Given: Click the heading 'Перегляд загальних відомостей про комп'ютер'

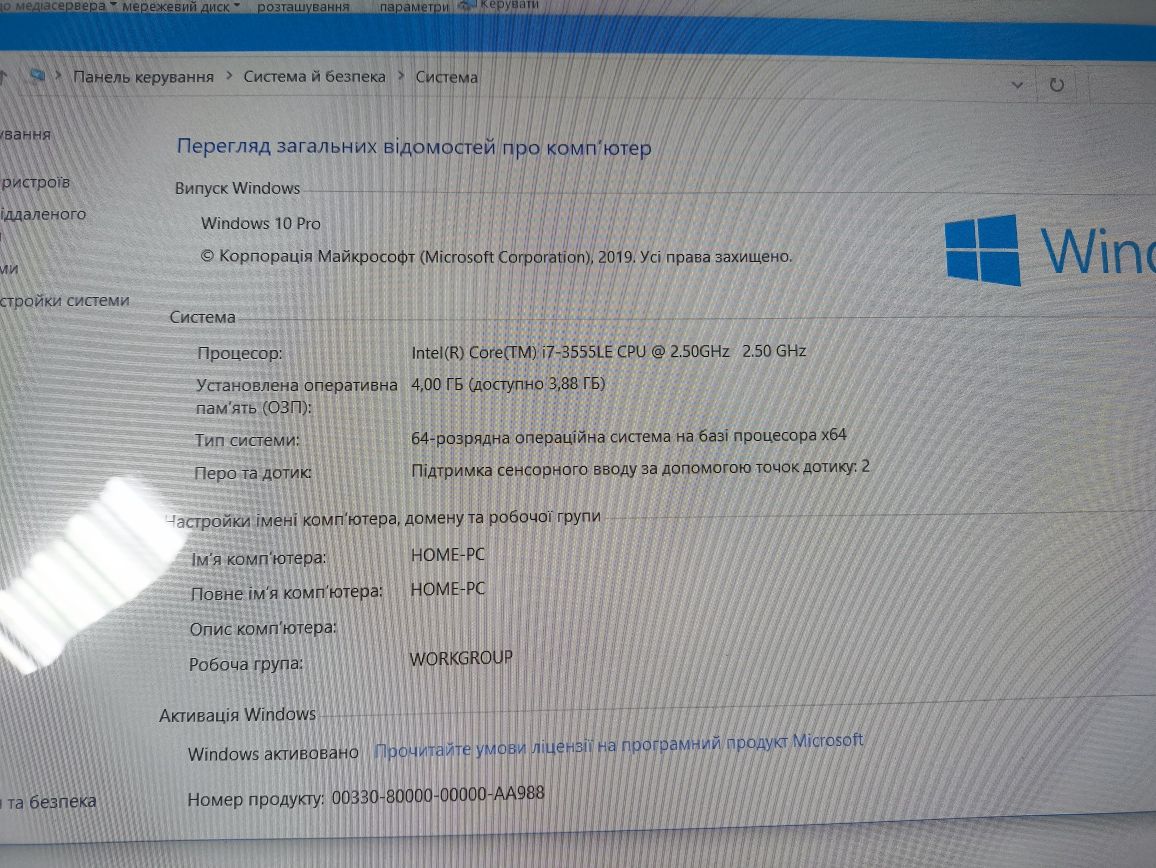Looking at the screenshot, I should [414, 147].
